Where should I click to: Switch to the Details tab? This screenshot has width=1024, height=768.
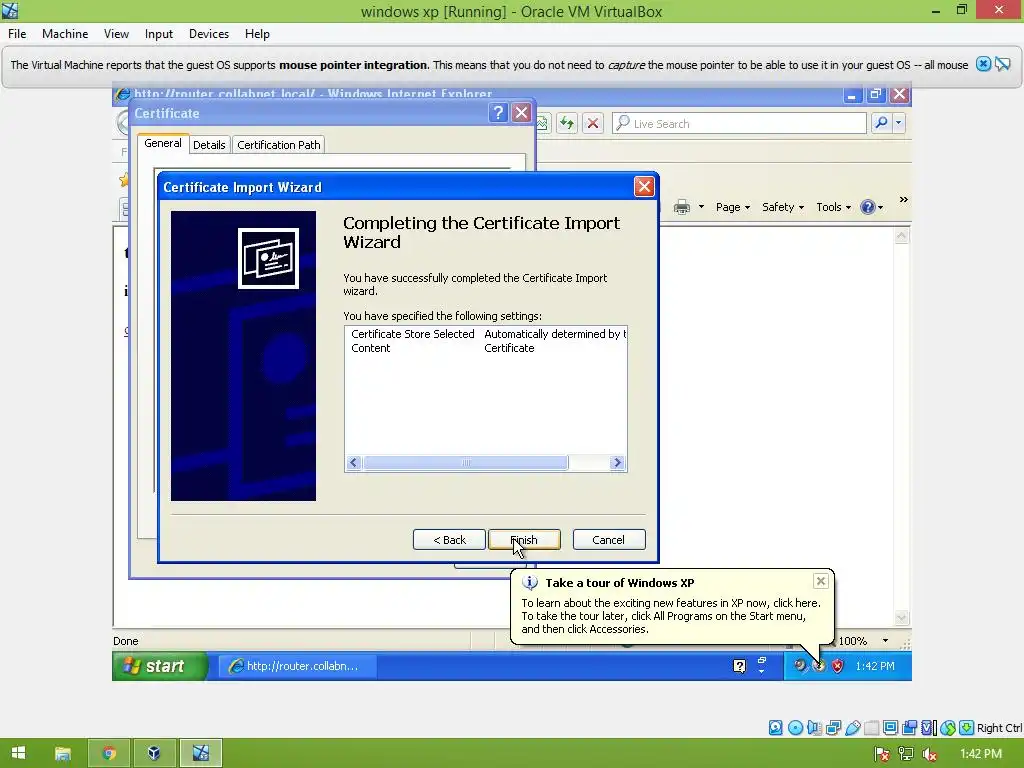coord(209,145)
